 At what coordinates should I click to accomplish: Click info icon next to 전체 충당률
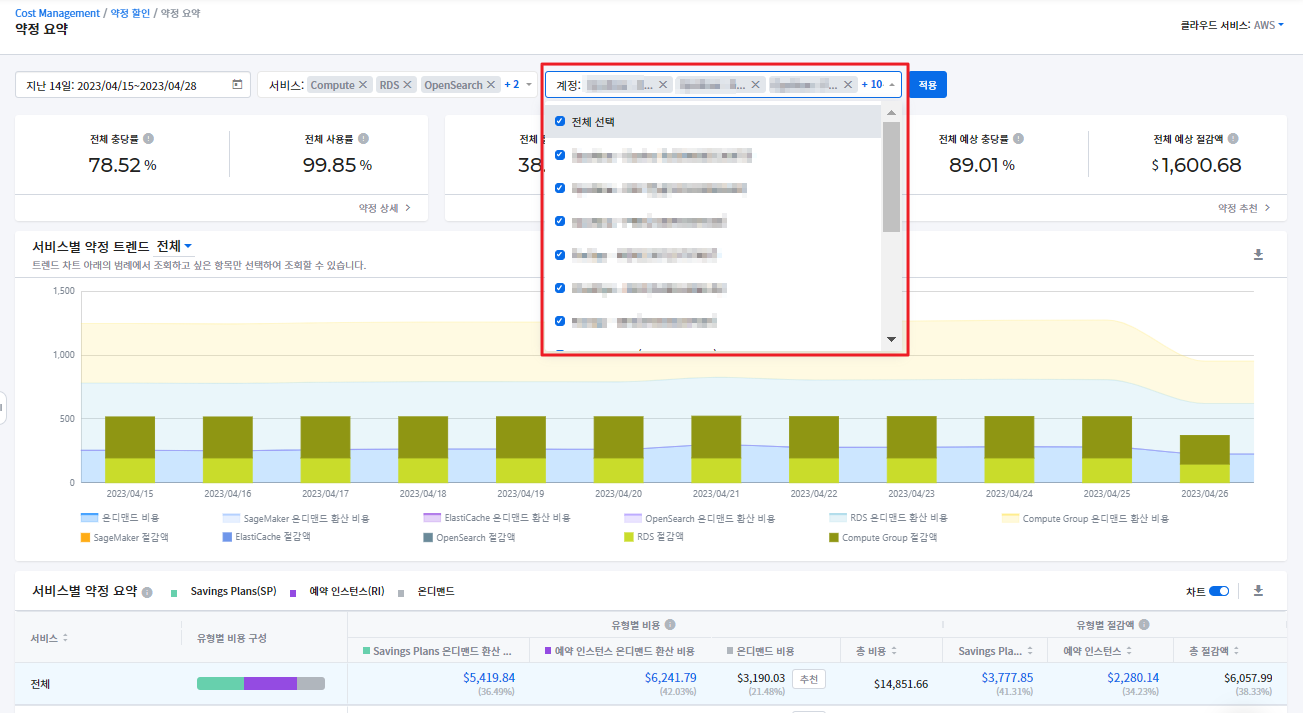(148, 139)
